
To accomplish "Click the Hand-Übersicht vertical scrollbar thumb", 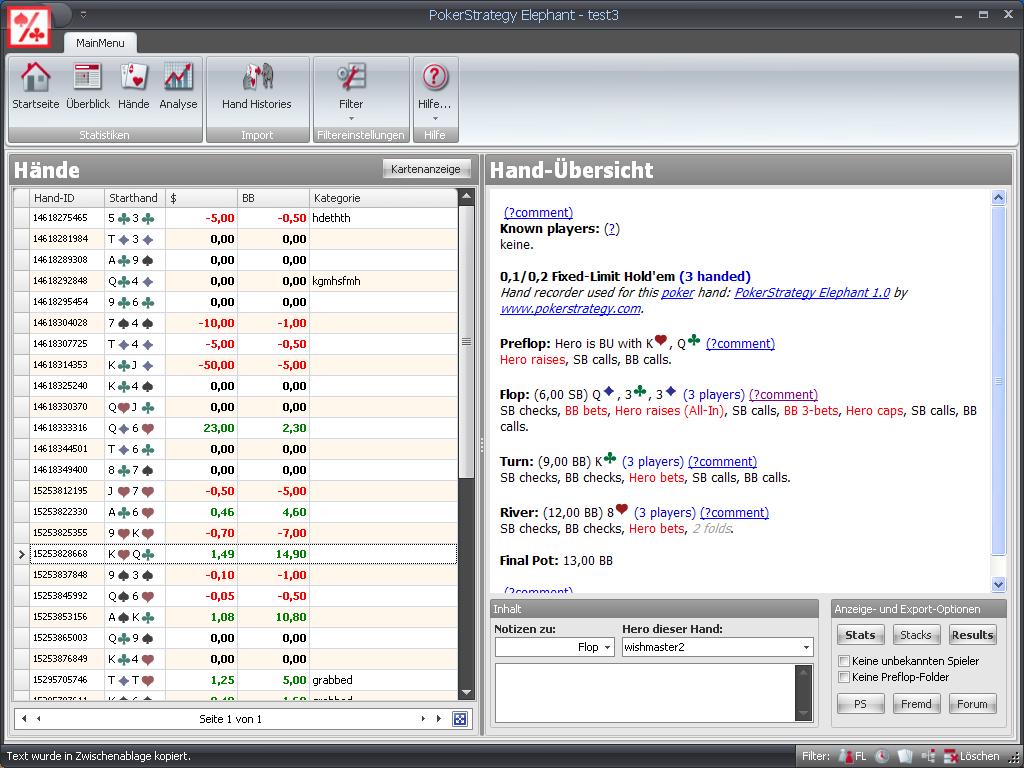I will point(999,380).
